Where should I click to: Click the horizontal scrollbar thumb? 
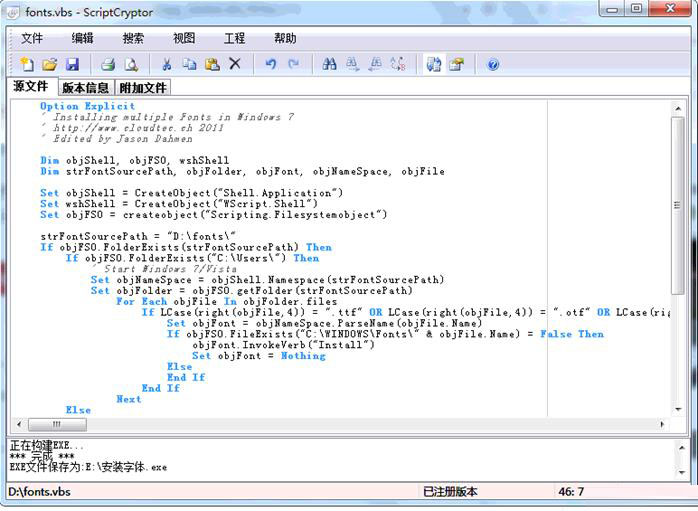pyautogui.click(x=57, y=425)
